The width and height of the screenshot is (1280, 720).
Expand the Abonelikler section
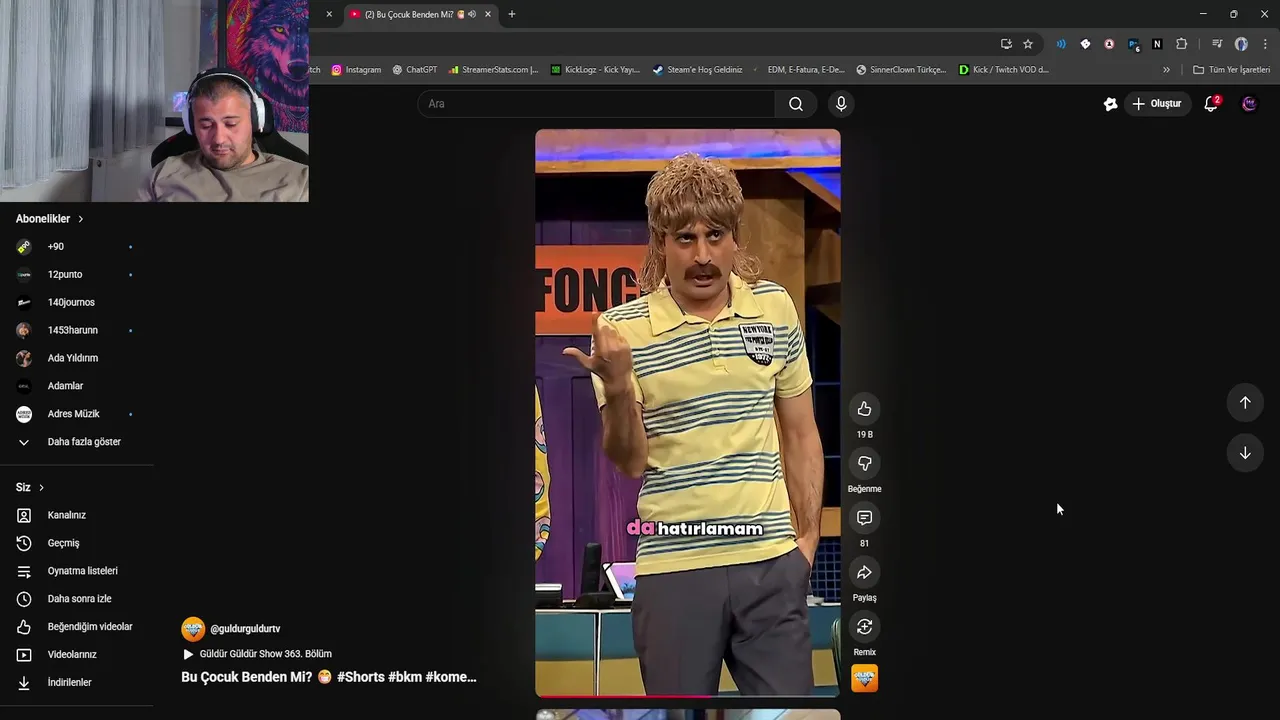50,219
